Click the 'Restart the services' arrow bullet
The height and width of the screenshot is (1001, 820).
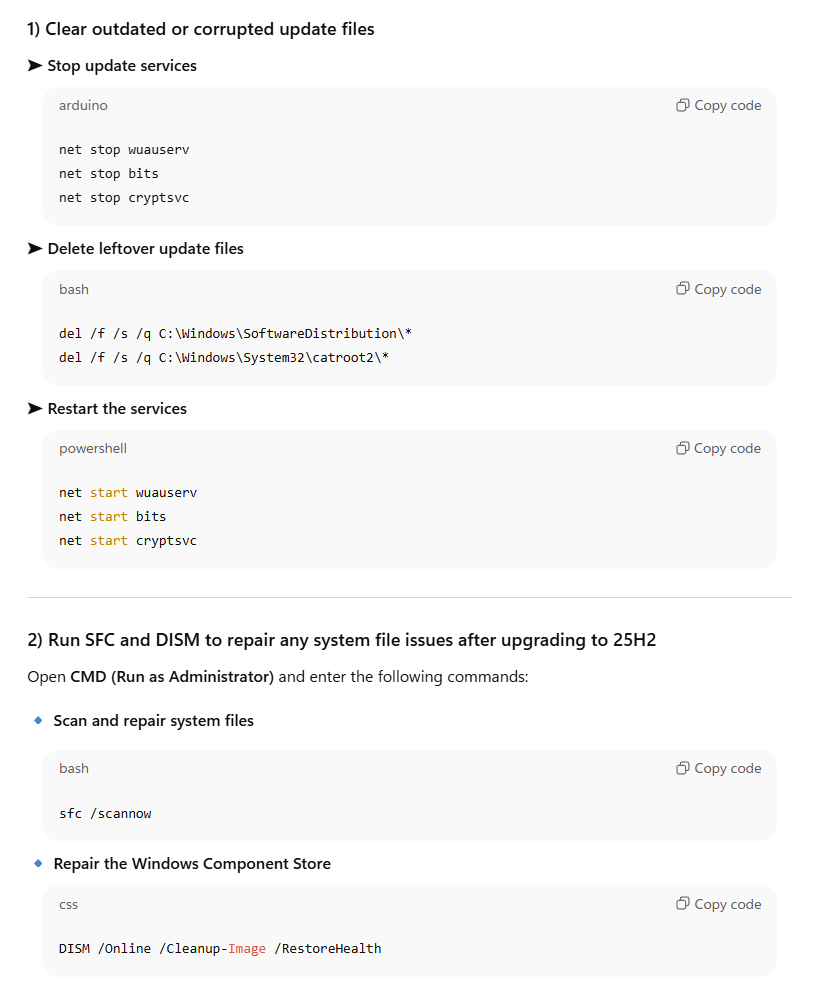pyautogui.click(x=34, y=409)
